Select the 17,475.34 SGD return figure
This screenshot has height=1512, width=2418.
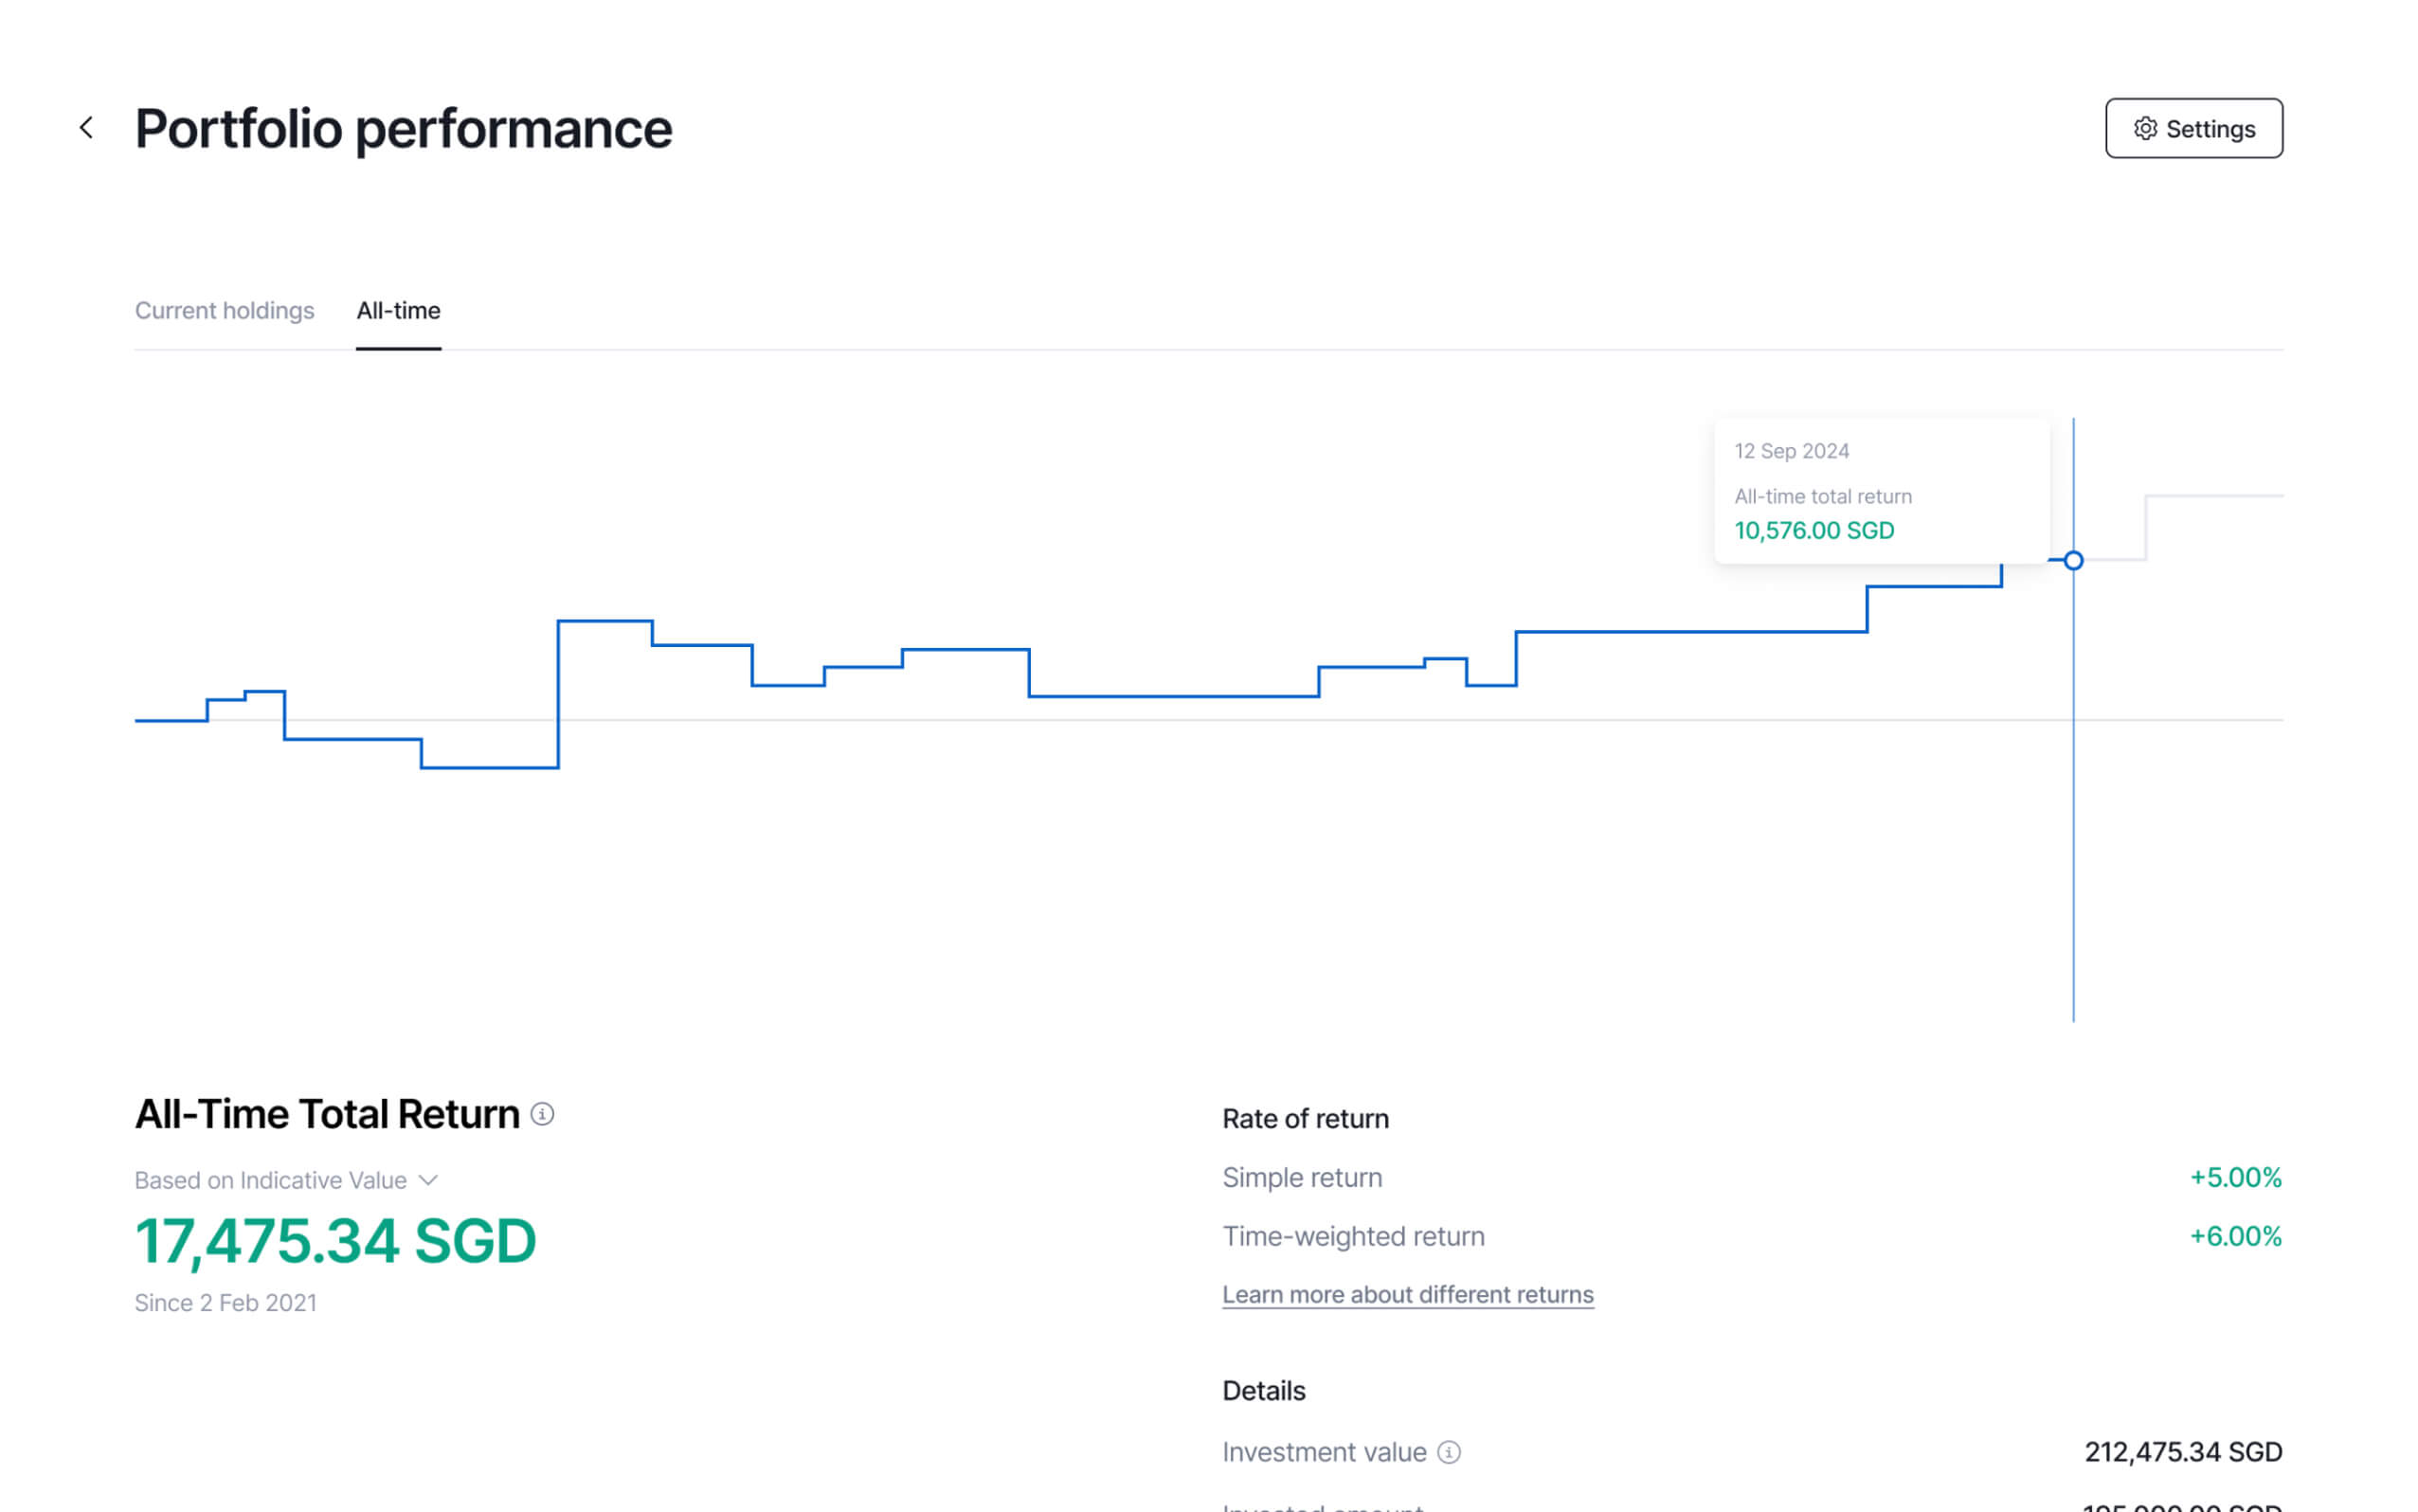[x=335, y=1241]
